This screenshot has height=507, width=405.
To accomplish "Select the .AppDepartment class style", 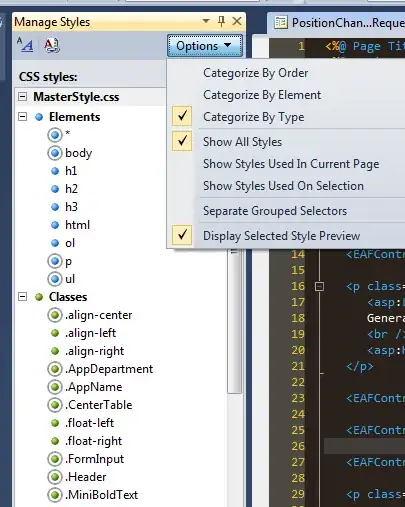I will coord(109,369).
